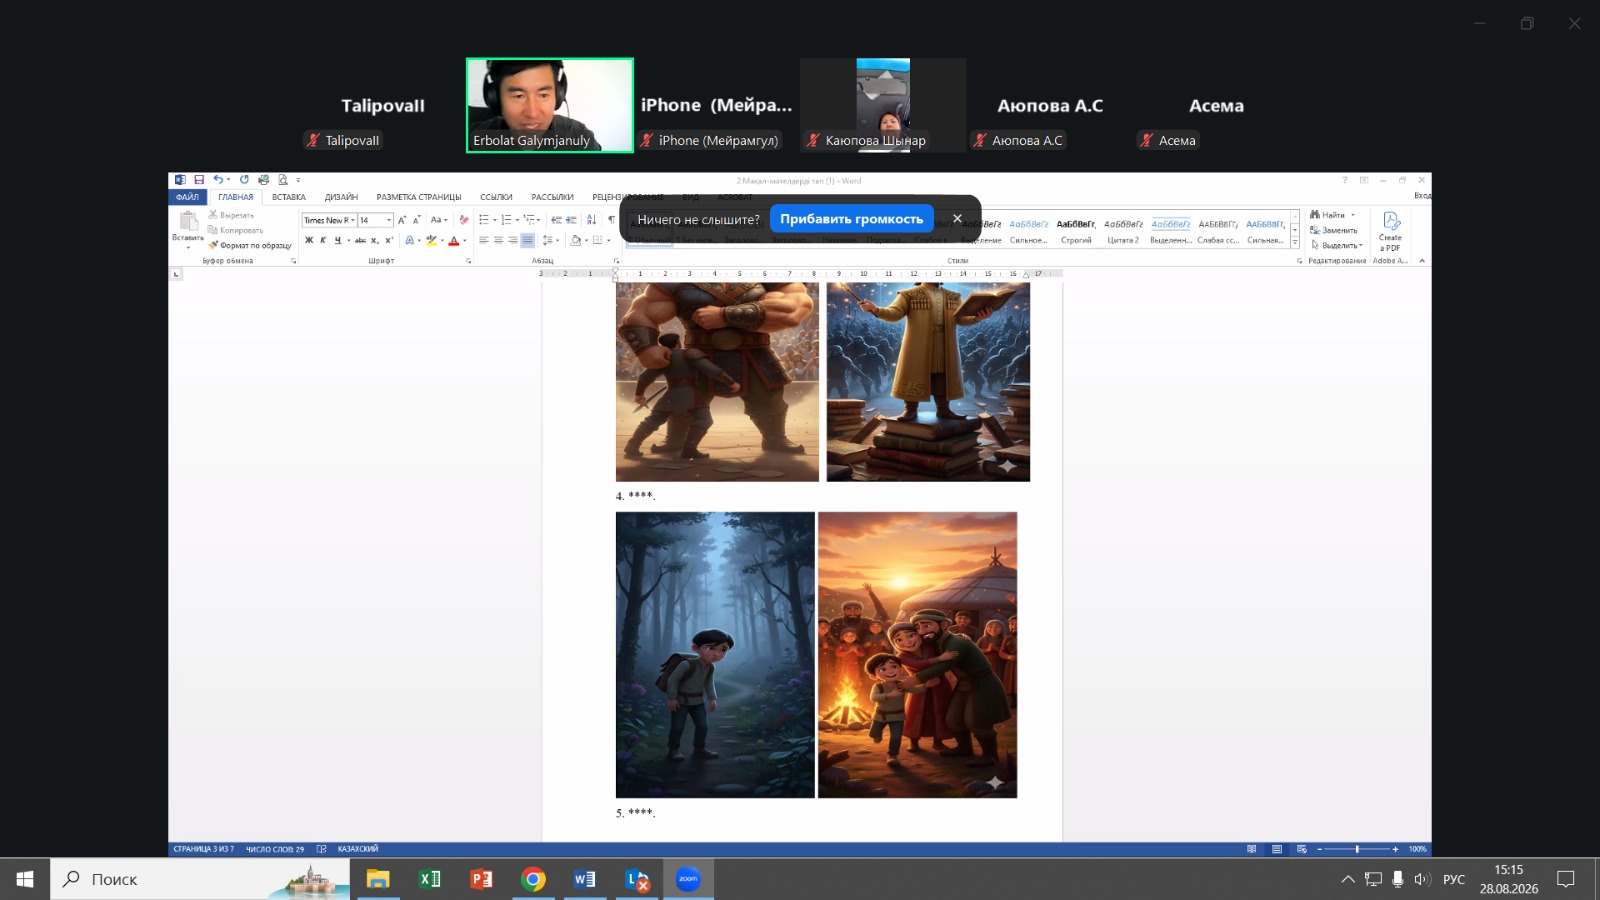The width and height of the screenshot is (1600, 900).
Task: Adjust the Word zoom slider
Action: [x=1357, y=849]
